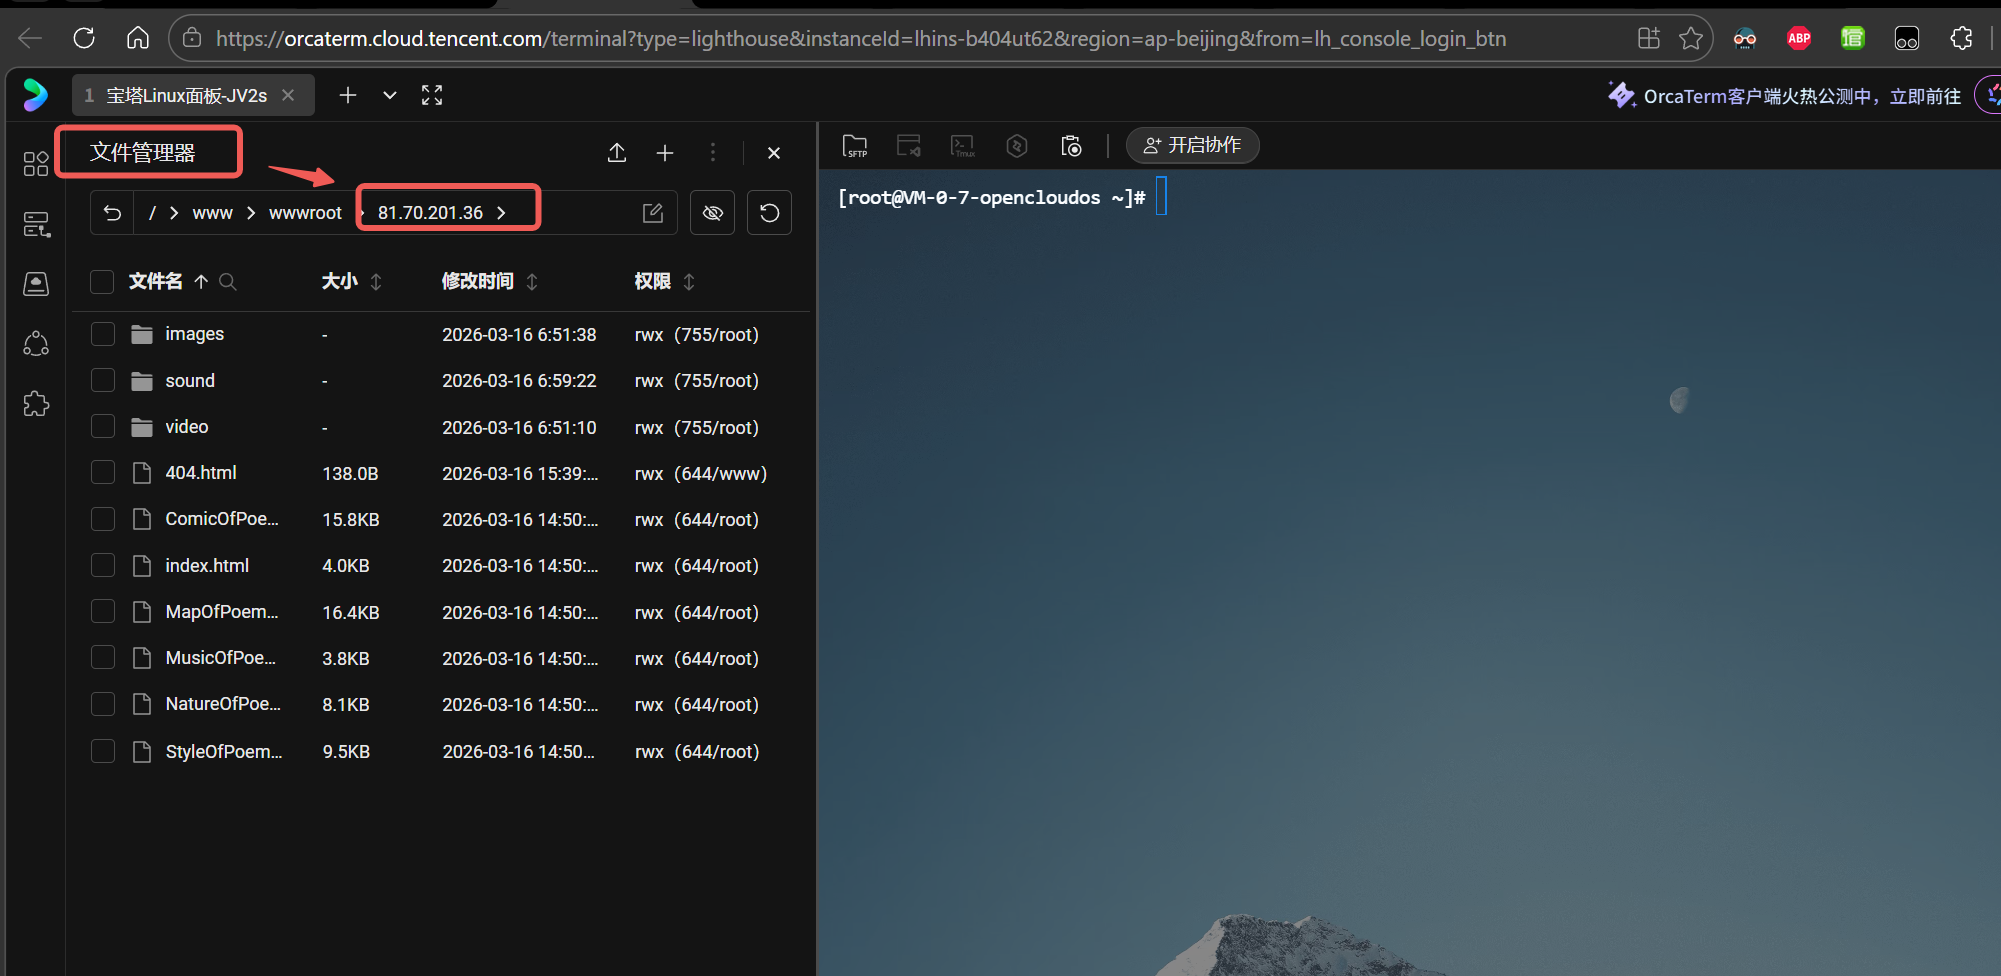Open the browser extensions puzzle icon
Viewport: 2001px width, 976px height.
point(1961,38)
